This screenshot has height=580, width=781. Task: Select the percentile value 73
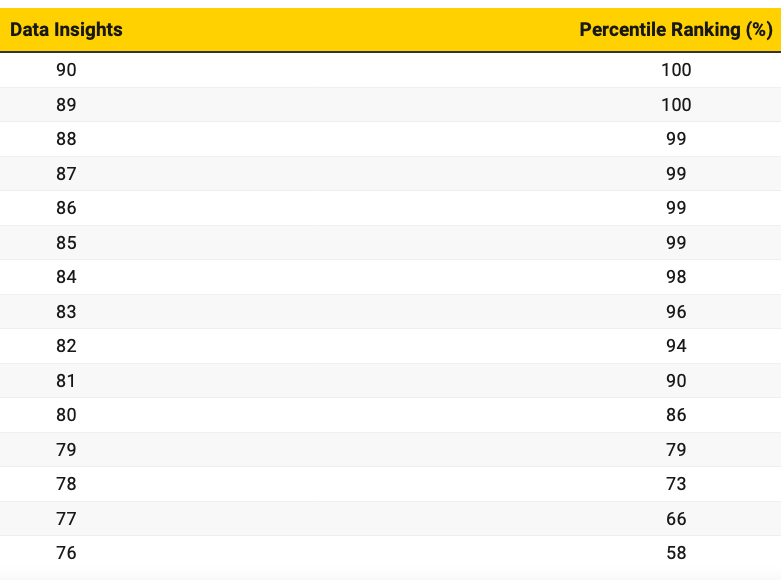(676, 484)
